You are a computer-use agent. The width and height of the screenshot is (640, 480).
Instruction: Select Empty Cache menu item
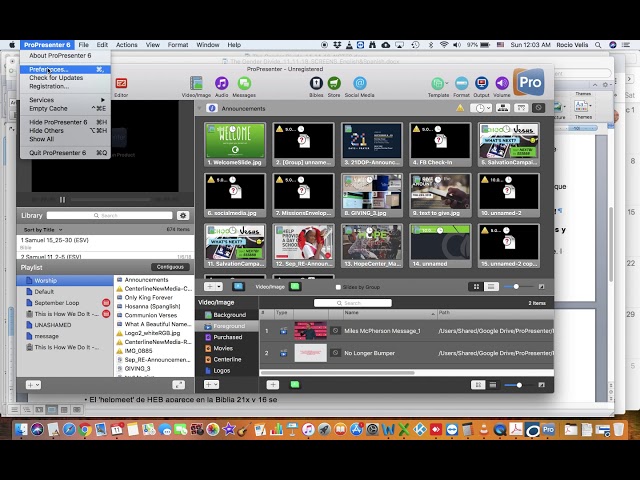point(65,108)
